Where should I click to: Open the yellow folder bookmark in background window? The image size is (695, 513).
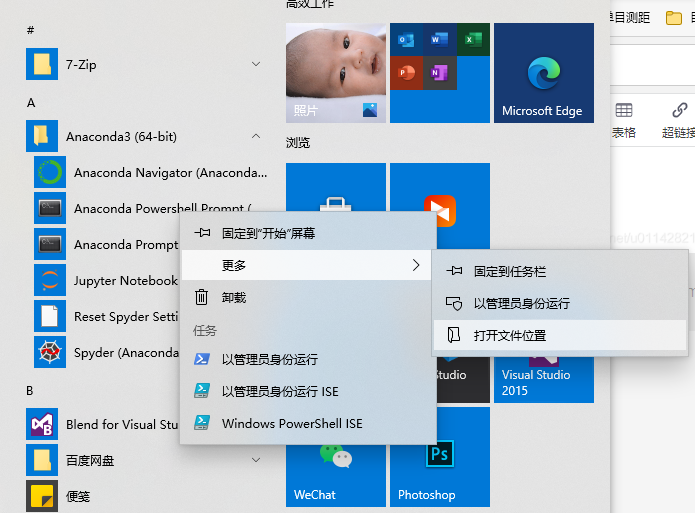coord(674,18)
